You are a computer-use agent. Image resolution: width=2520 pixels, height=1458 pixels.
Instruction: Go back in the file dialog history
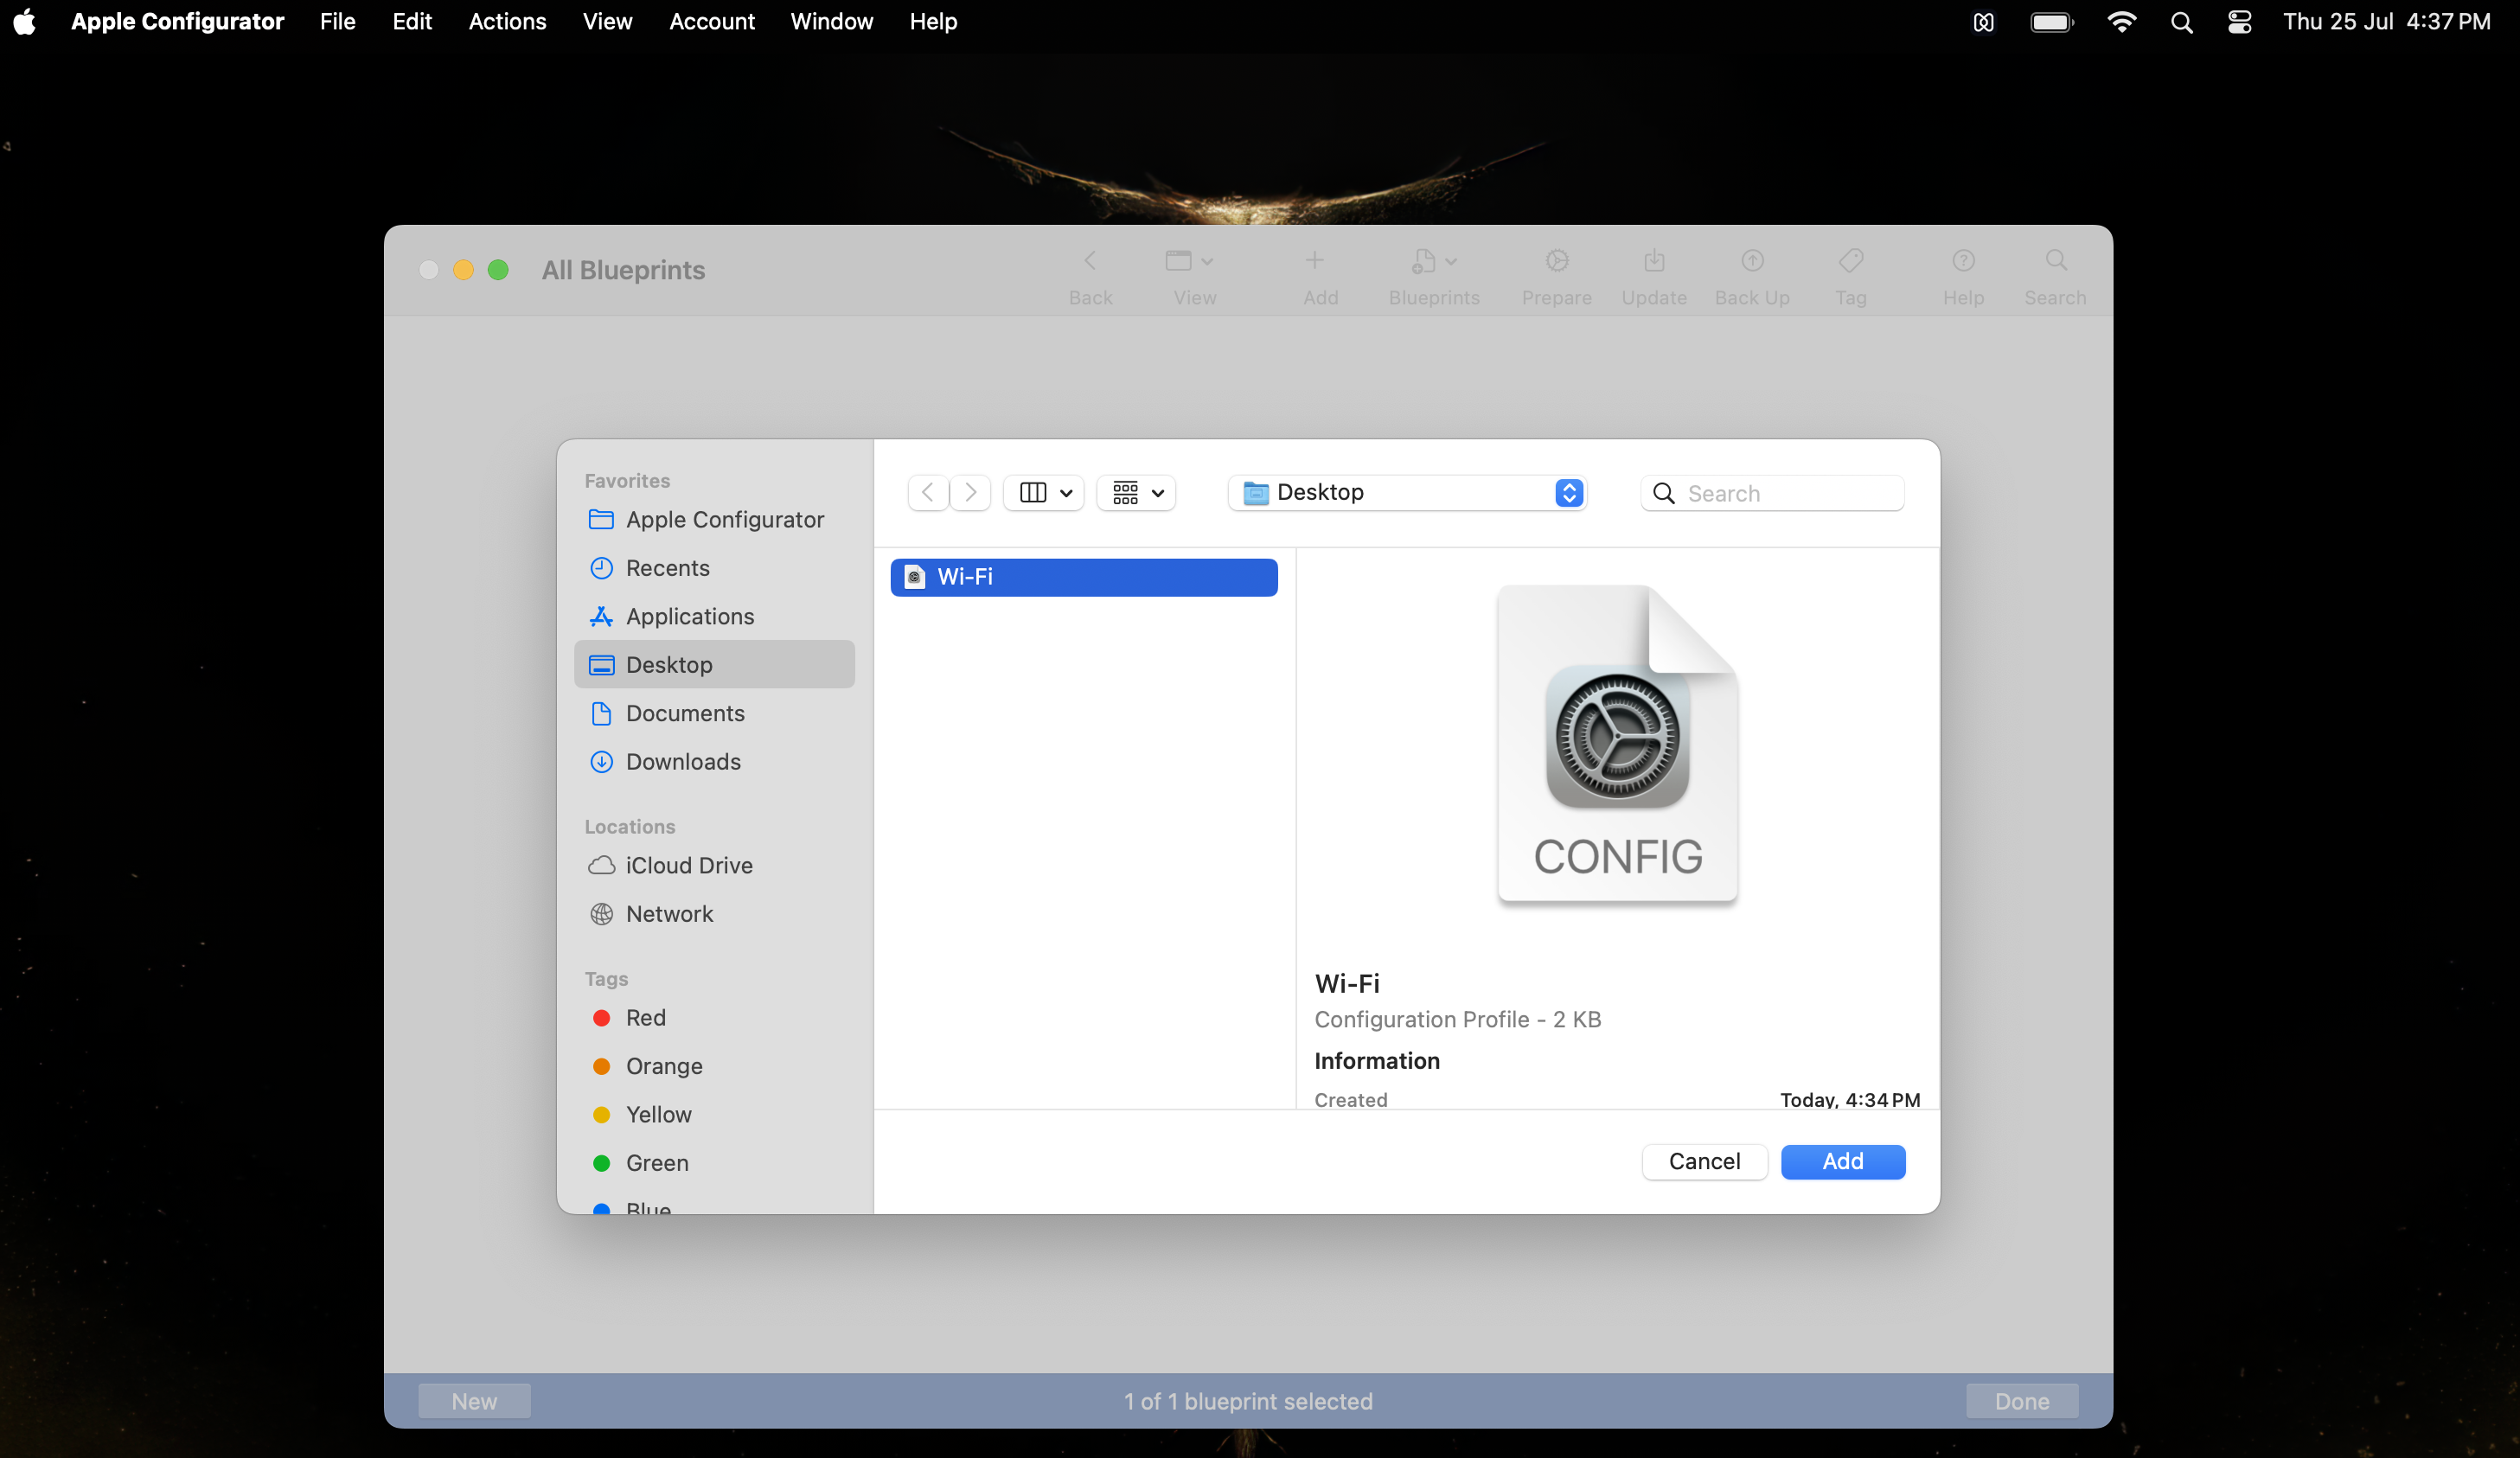click(928, 493)
